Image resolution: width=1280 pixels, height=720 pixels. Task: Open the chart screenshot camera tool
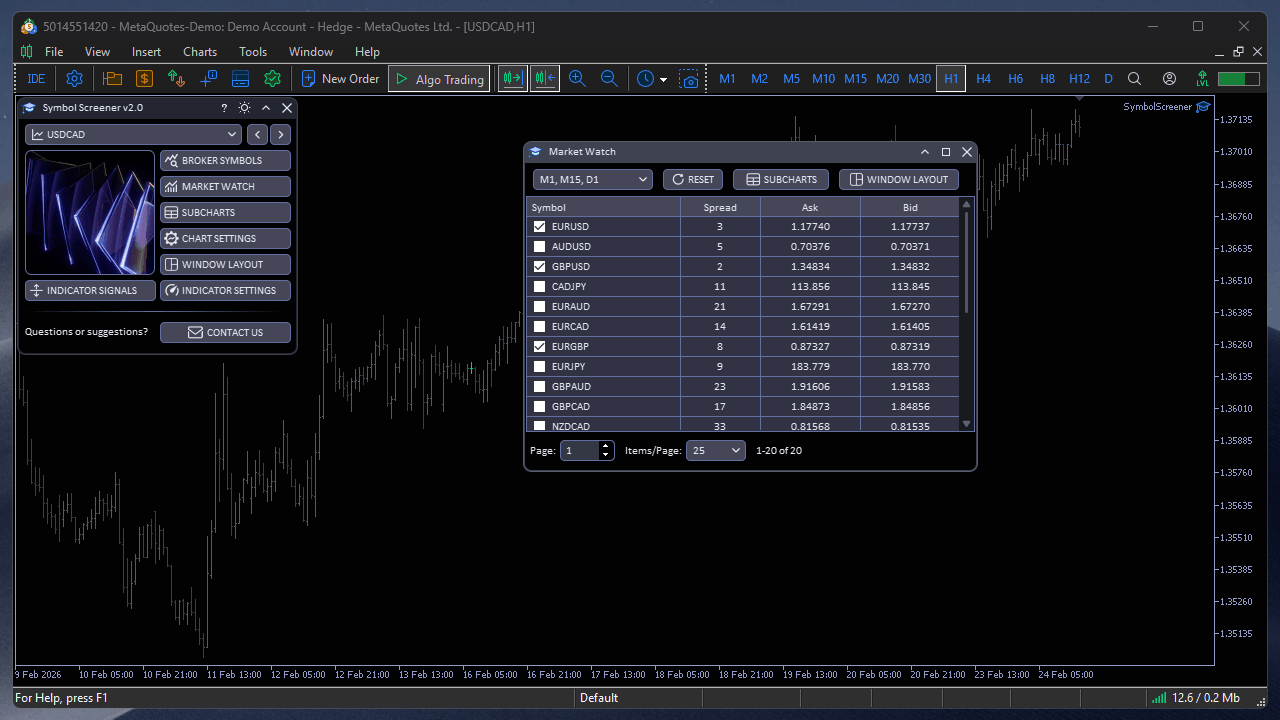tap(690, 78)
